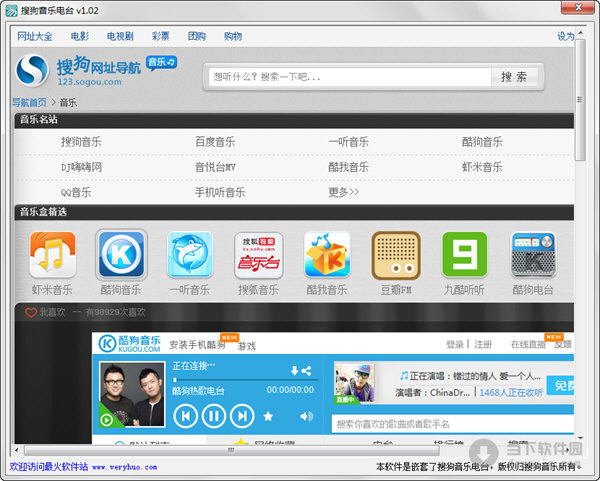Open the 酷狗电台 radio icon
Screen dimensions: 600x481
click(x=533, y=255)
